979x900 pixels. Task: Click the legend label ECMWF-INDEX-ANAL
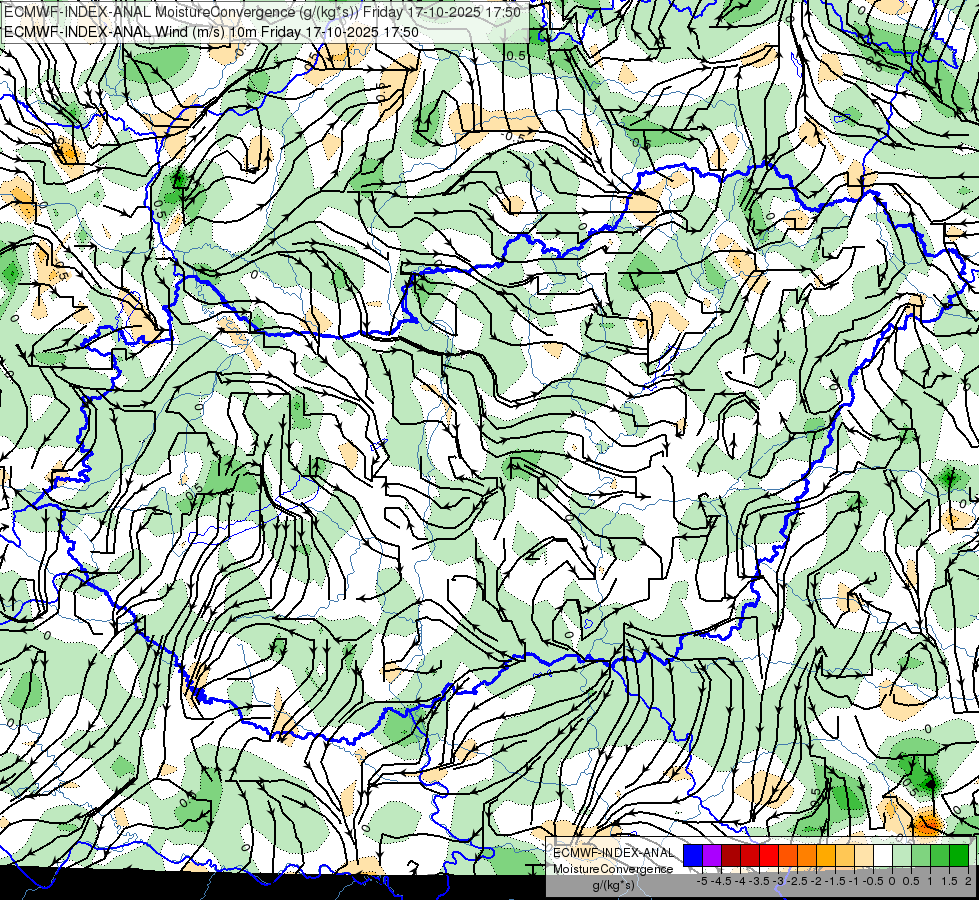[613, 853]
